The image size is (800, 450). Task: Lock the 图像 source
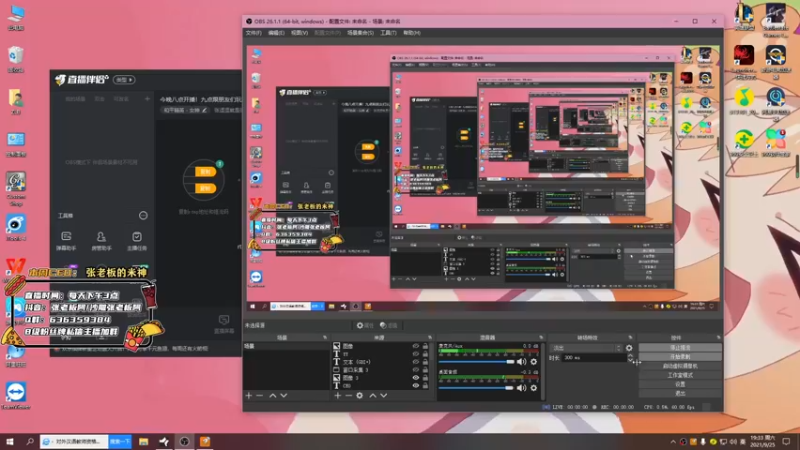(425, 346)
